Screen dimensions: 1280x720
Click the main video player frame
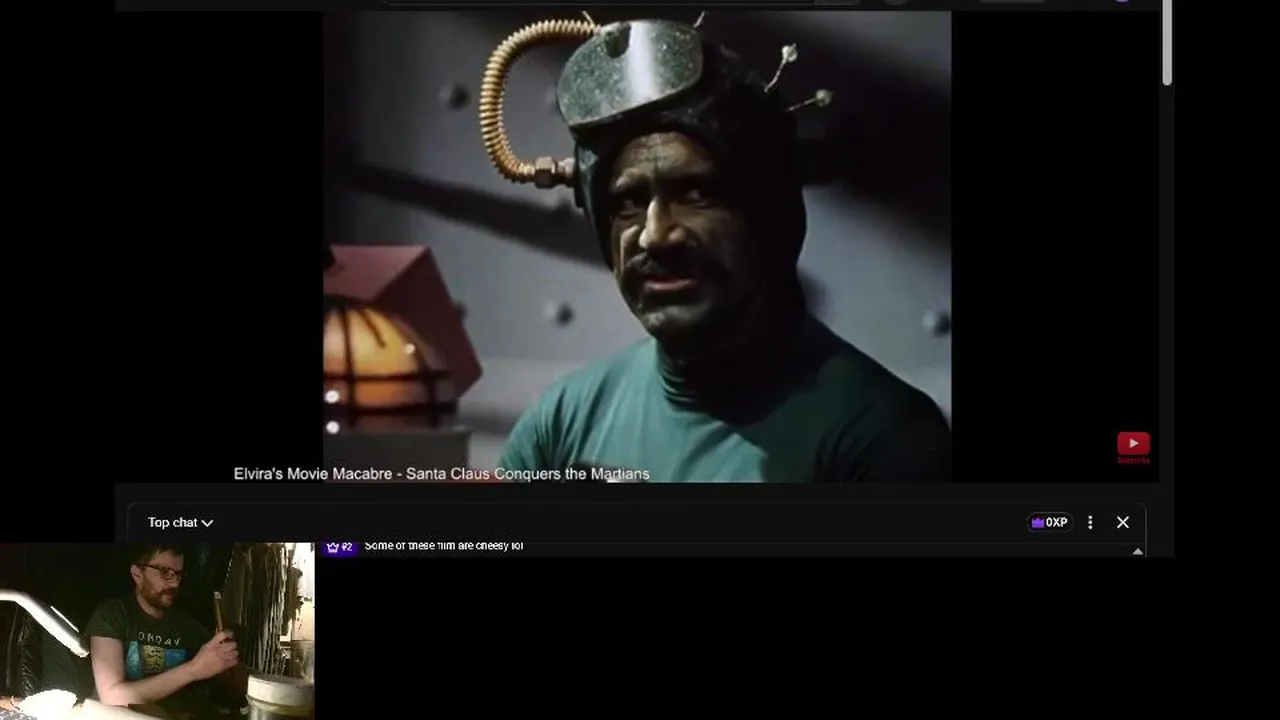click(x=637, y=246)
